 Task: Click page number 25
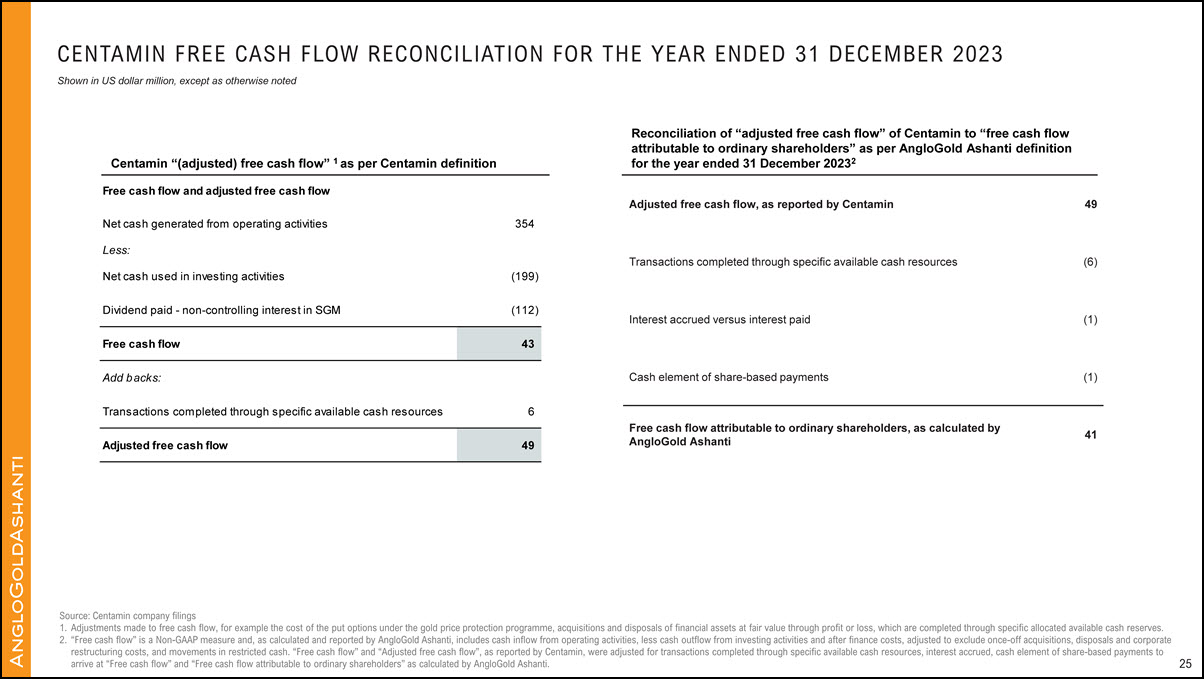(x=1185, y=664)
